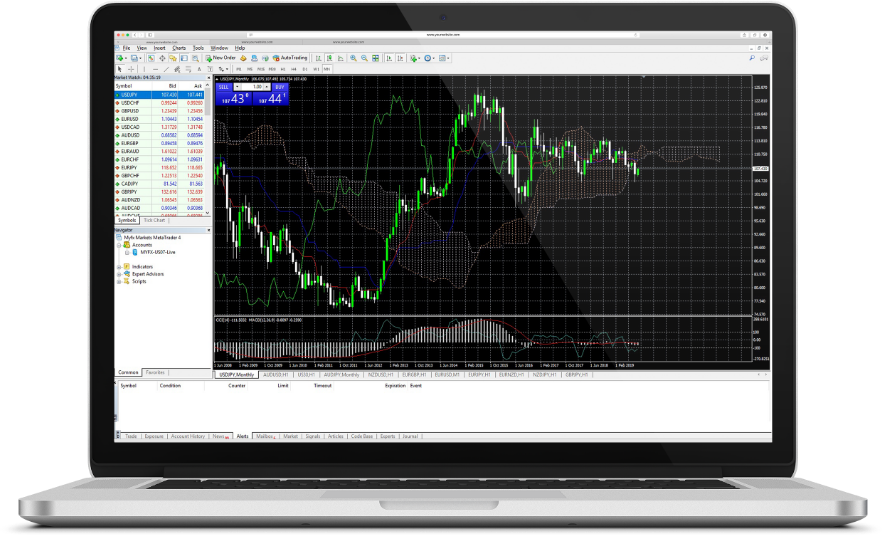Switch chart to D1 timeframe
This screenshot has height=535, width=882.
click(x=305, y=69)
